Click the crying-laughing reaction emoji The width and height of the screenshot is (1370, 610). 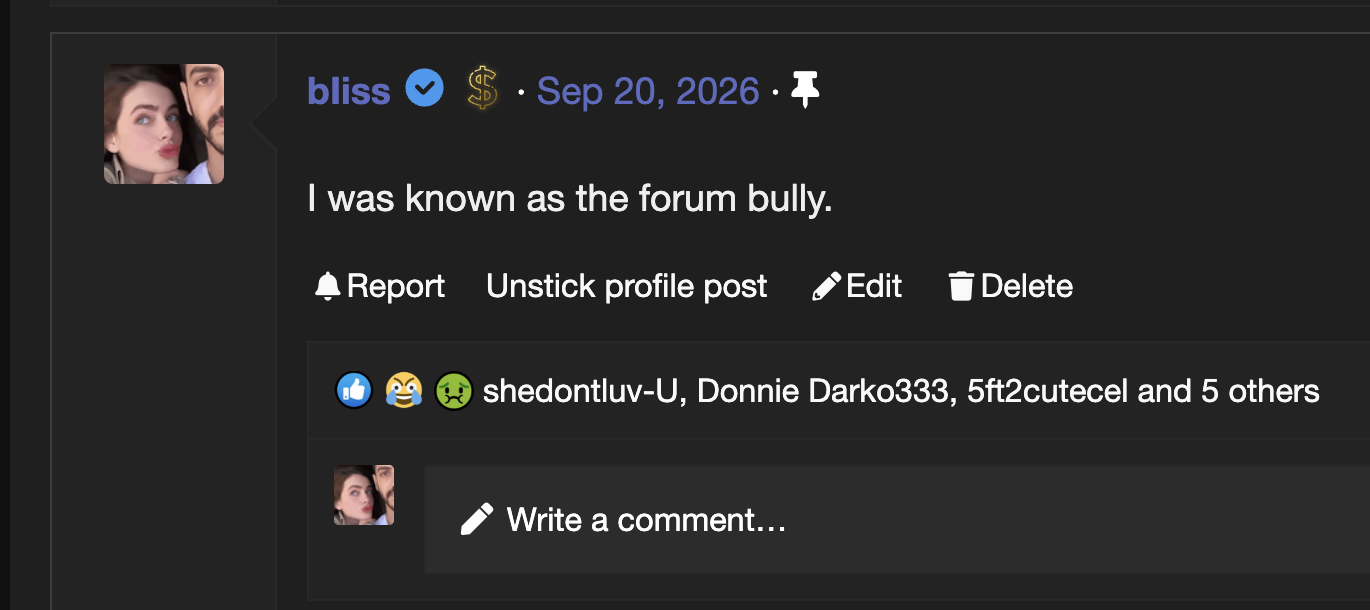coord(404,391)
